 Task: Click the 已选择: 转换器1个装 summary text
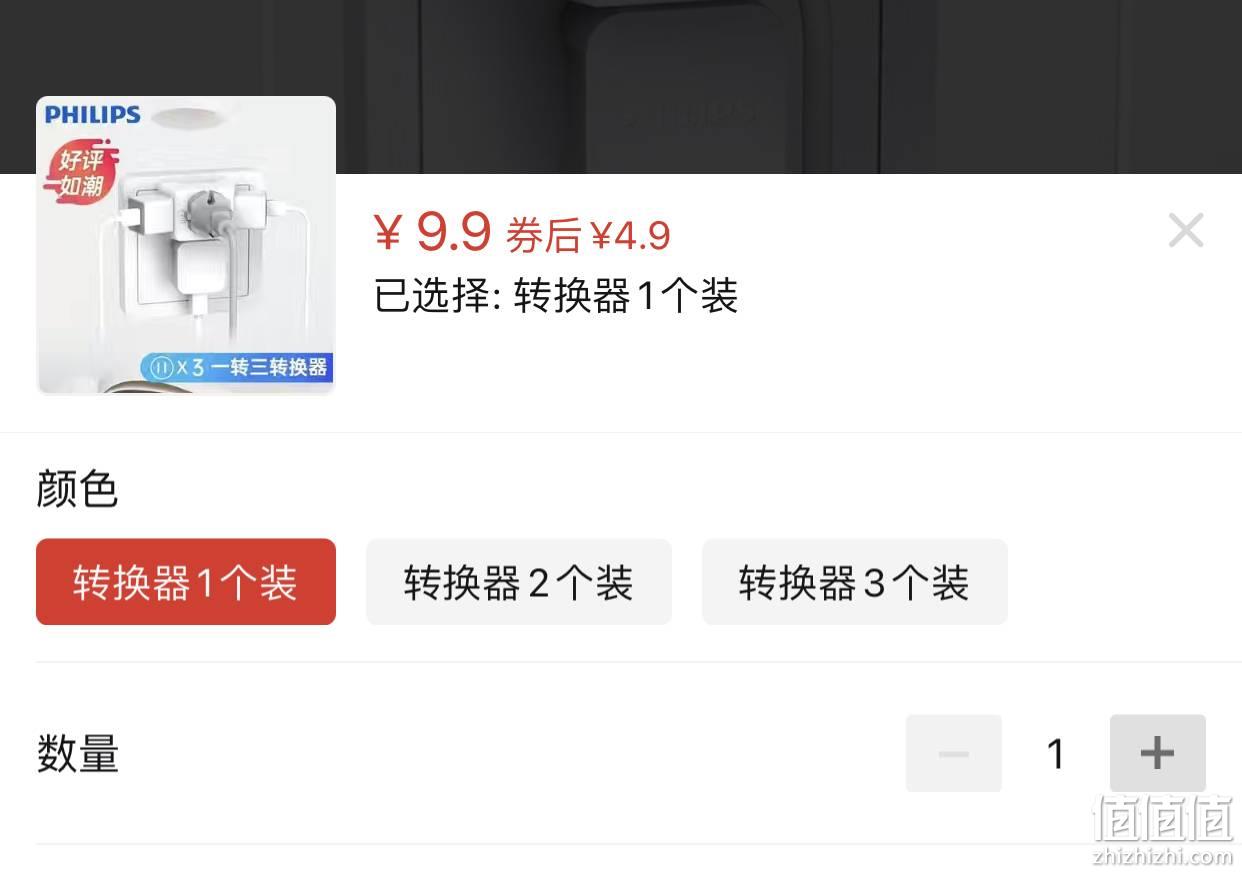556,296
